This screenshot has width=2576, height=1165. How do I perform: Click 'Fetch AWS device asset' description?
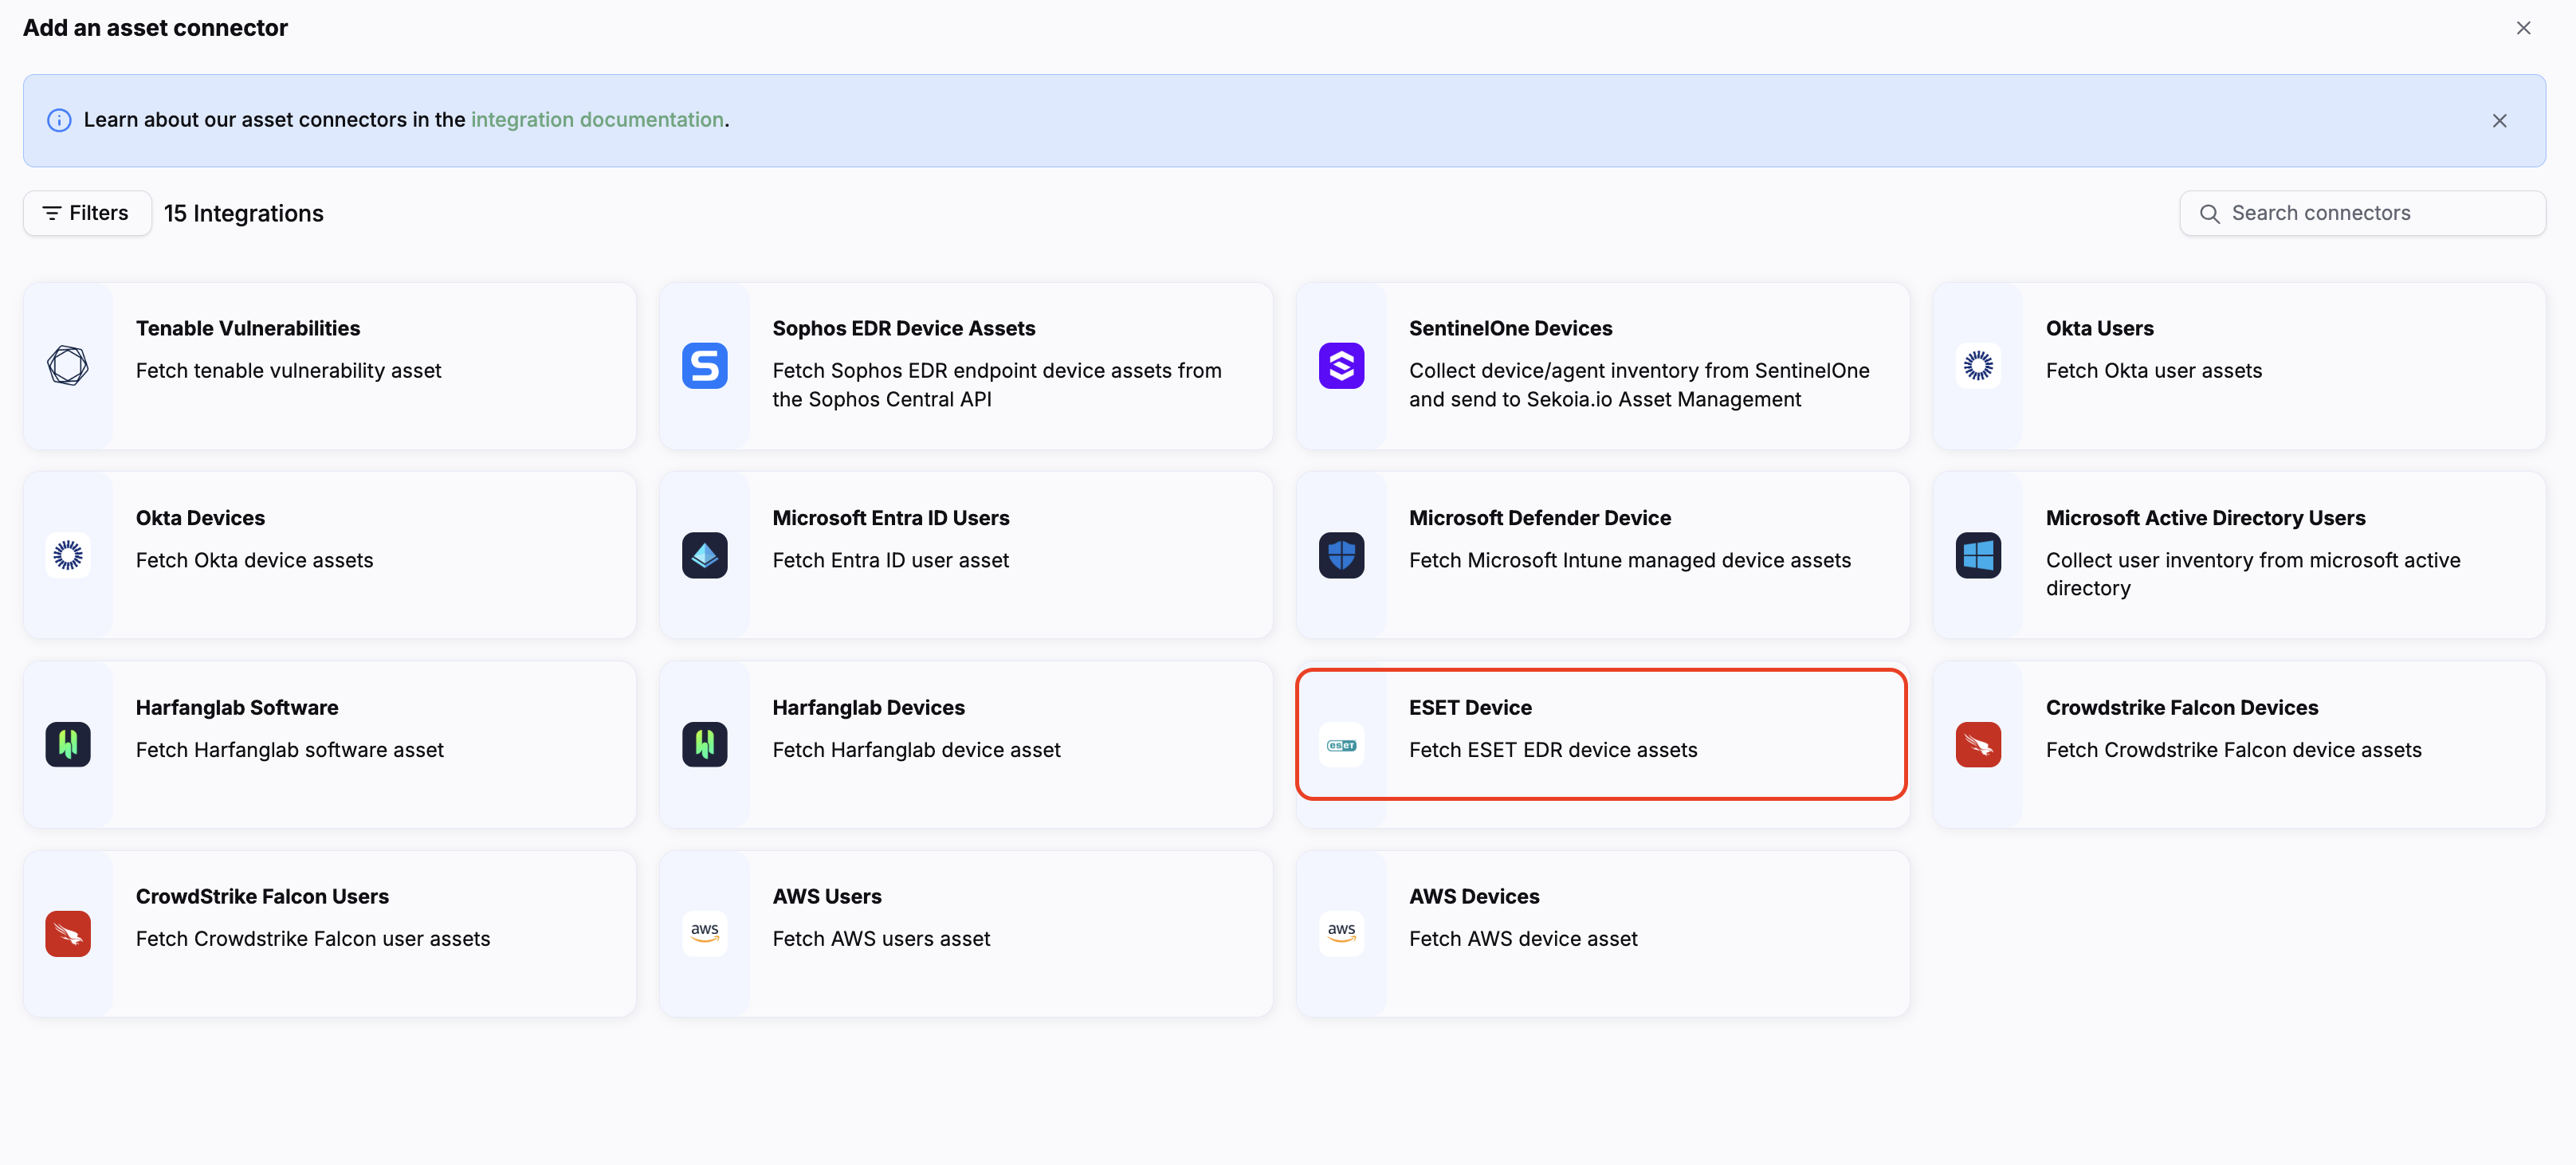[x=1523, y=939]
